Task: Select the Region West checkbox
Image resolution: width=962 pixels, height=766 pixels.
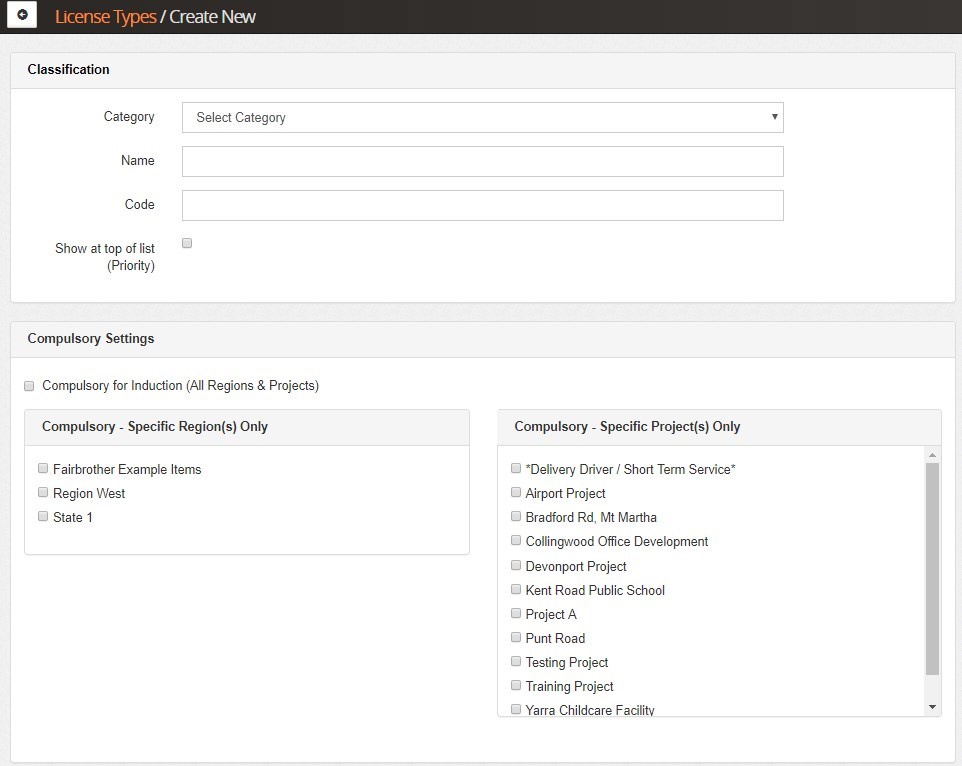Action: click(x=43, y=492)
